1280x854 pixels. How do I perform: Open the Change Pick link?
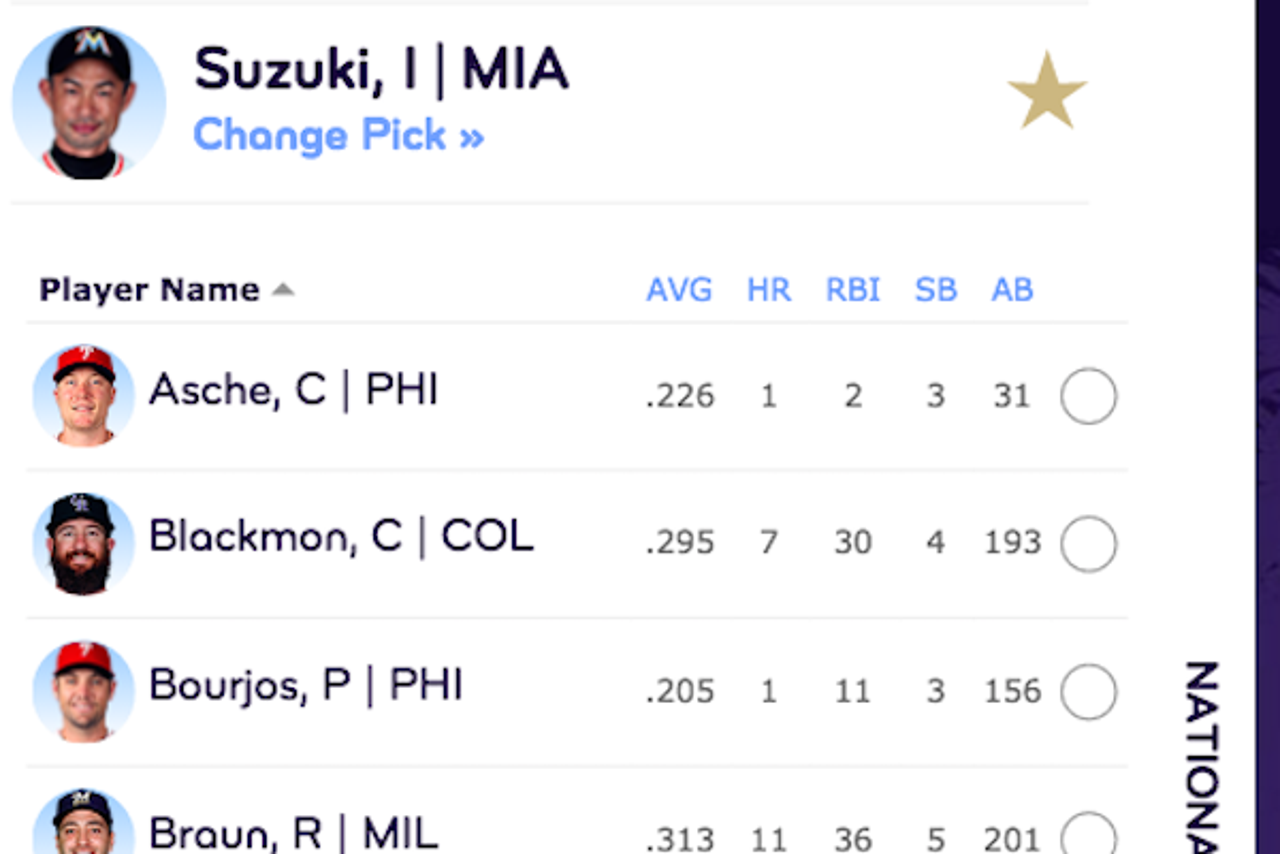338,135
